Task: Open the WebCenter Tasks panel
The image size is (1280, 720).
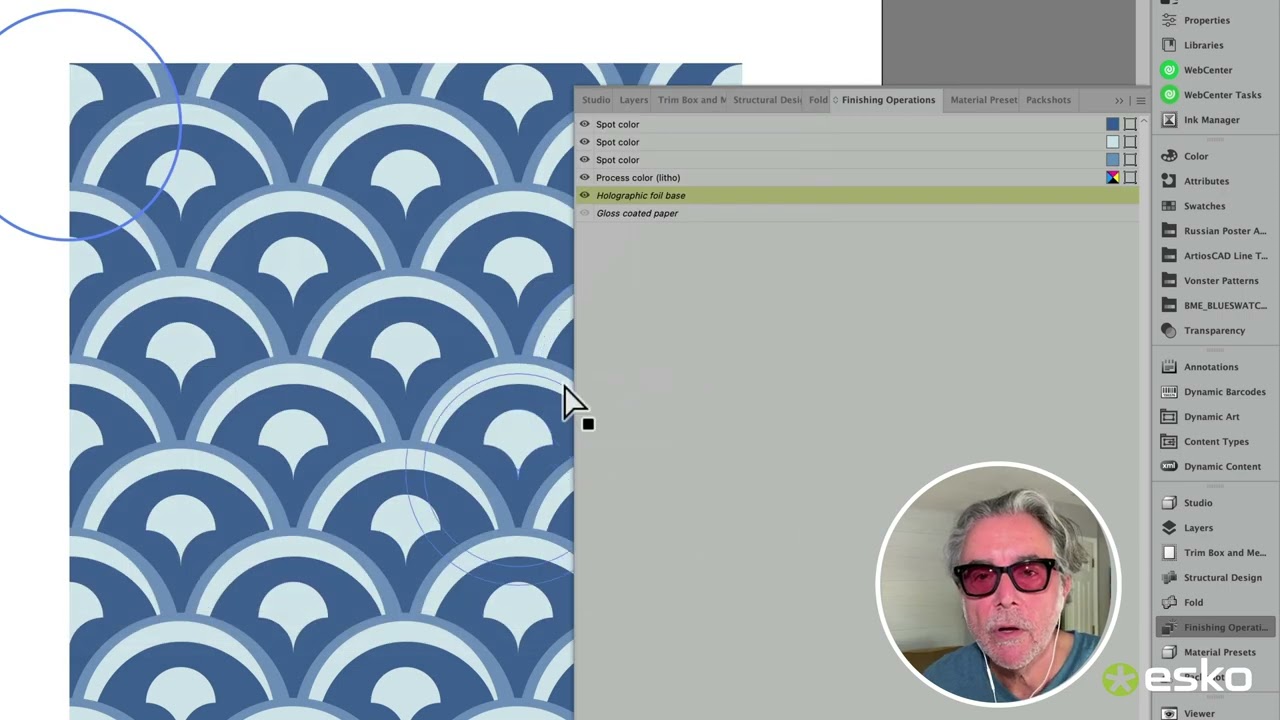Action: click(1212, 95)
